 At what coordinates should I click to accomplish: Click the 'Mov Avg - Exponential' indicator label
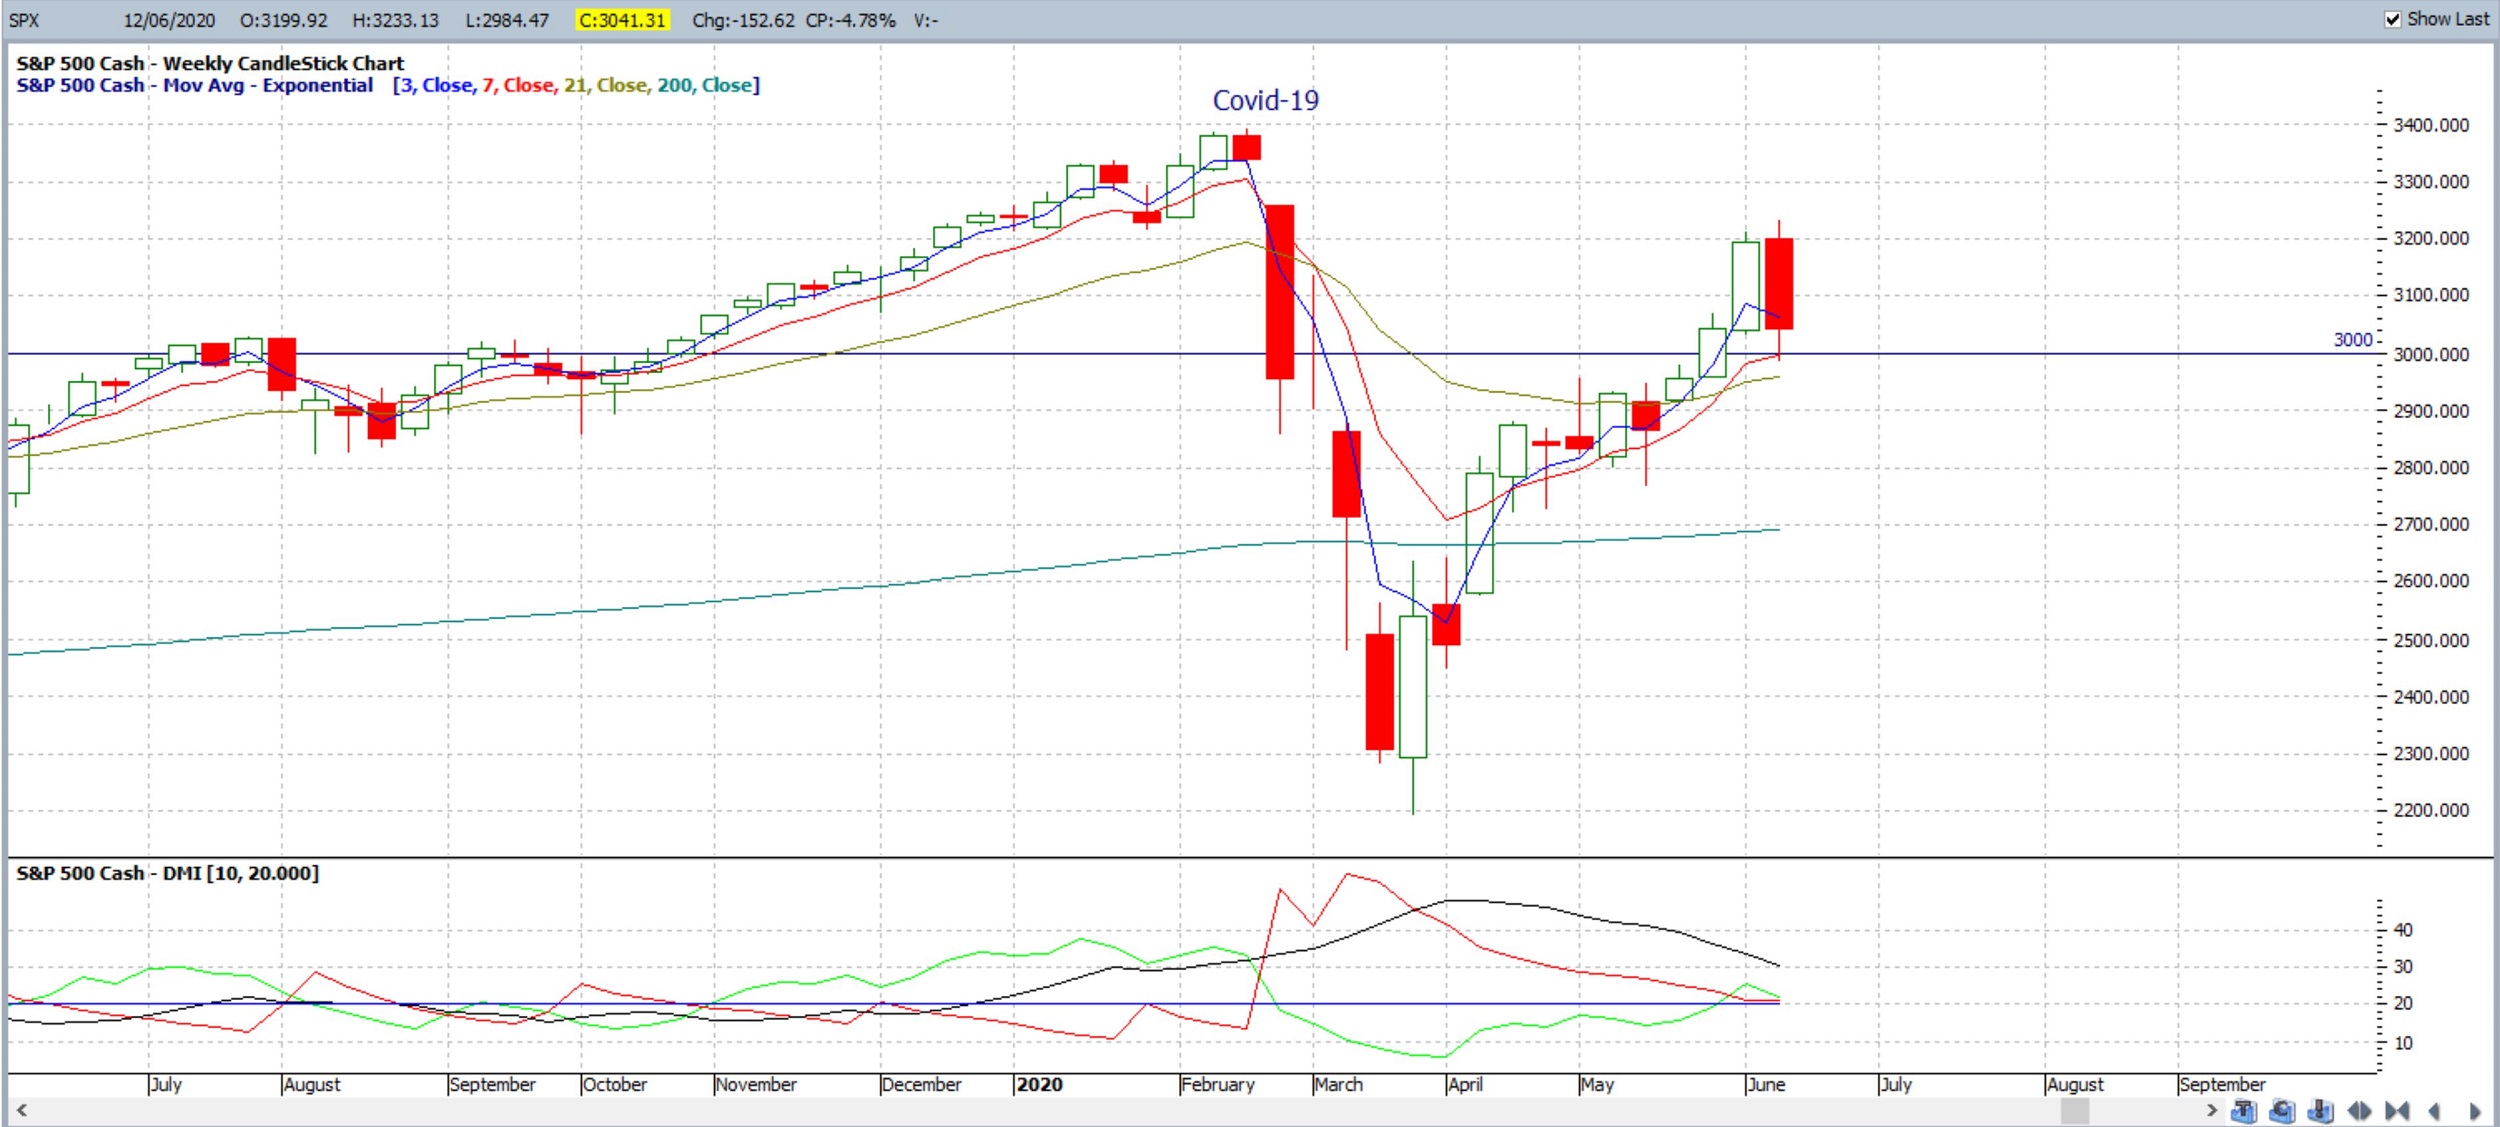[x=268, y=85]
